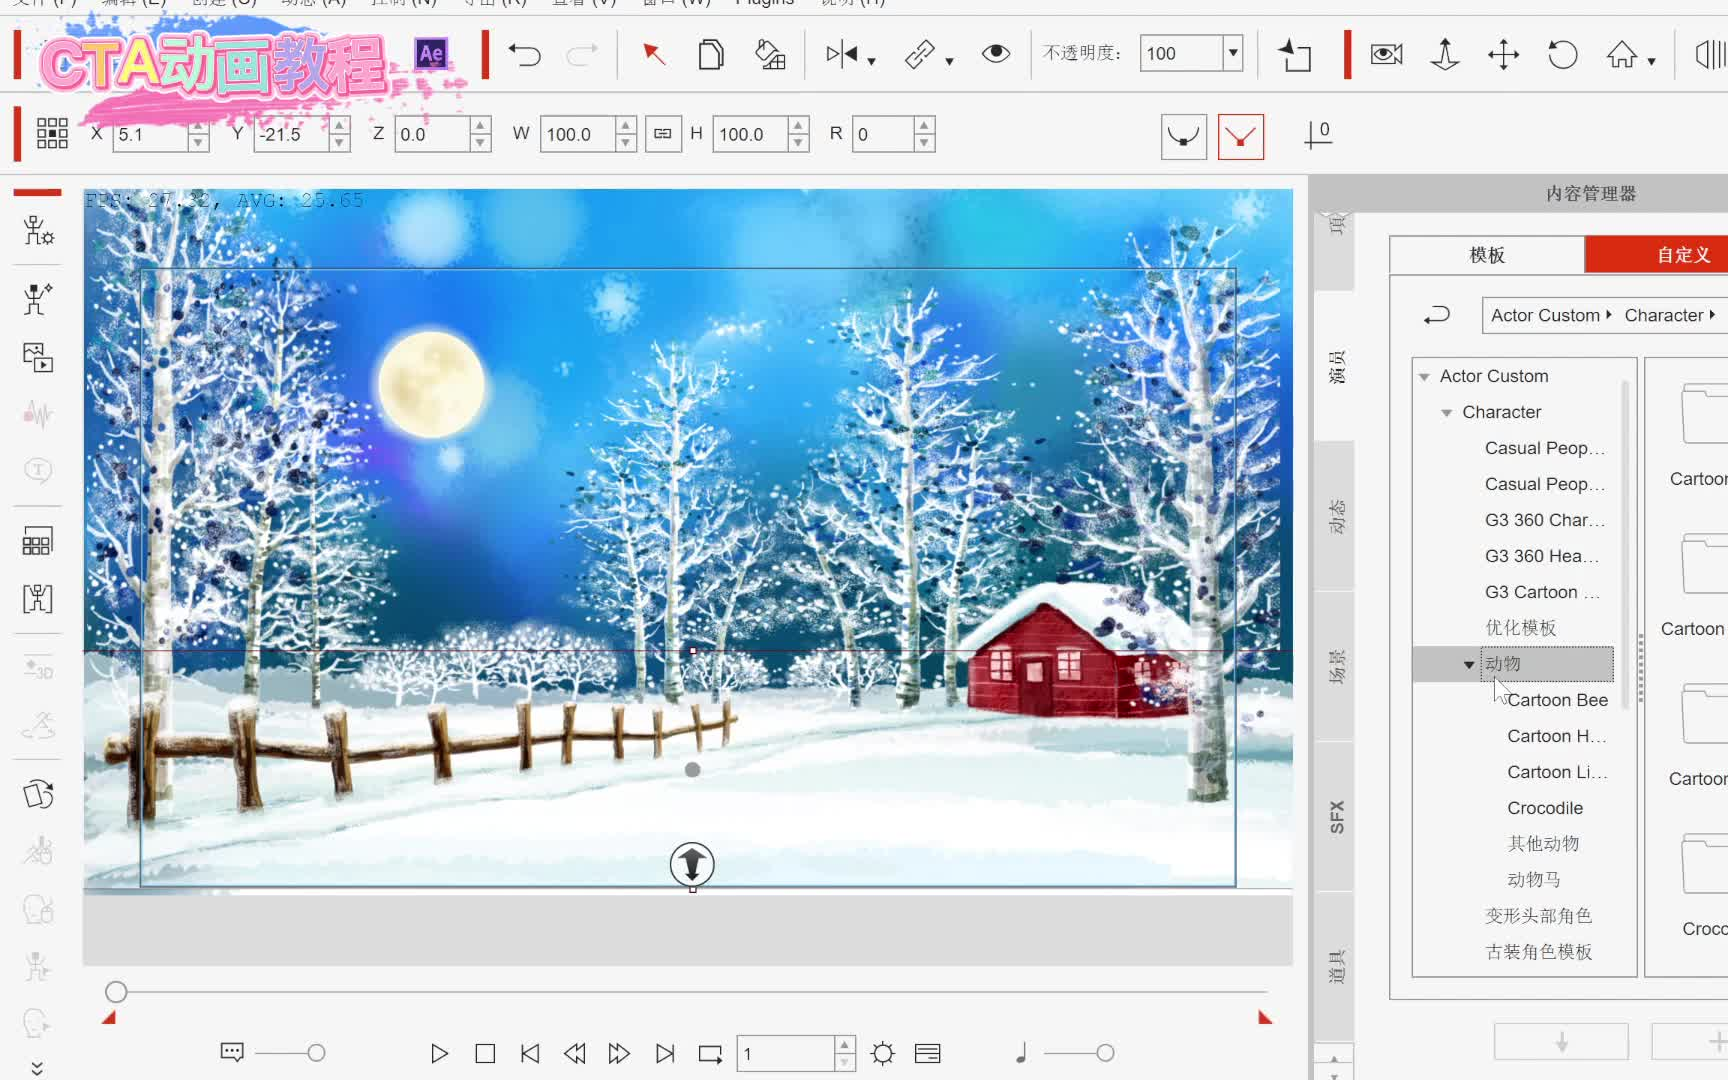Viewport: 1728px width, 1080px height.
Task: Open the paint bucket material tool
Action: 770,55
